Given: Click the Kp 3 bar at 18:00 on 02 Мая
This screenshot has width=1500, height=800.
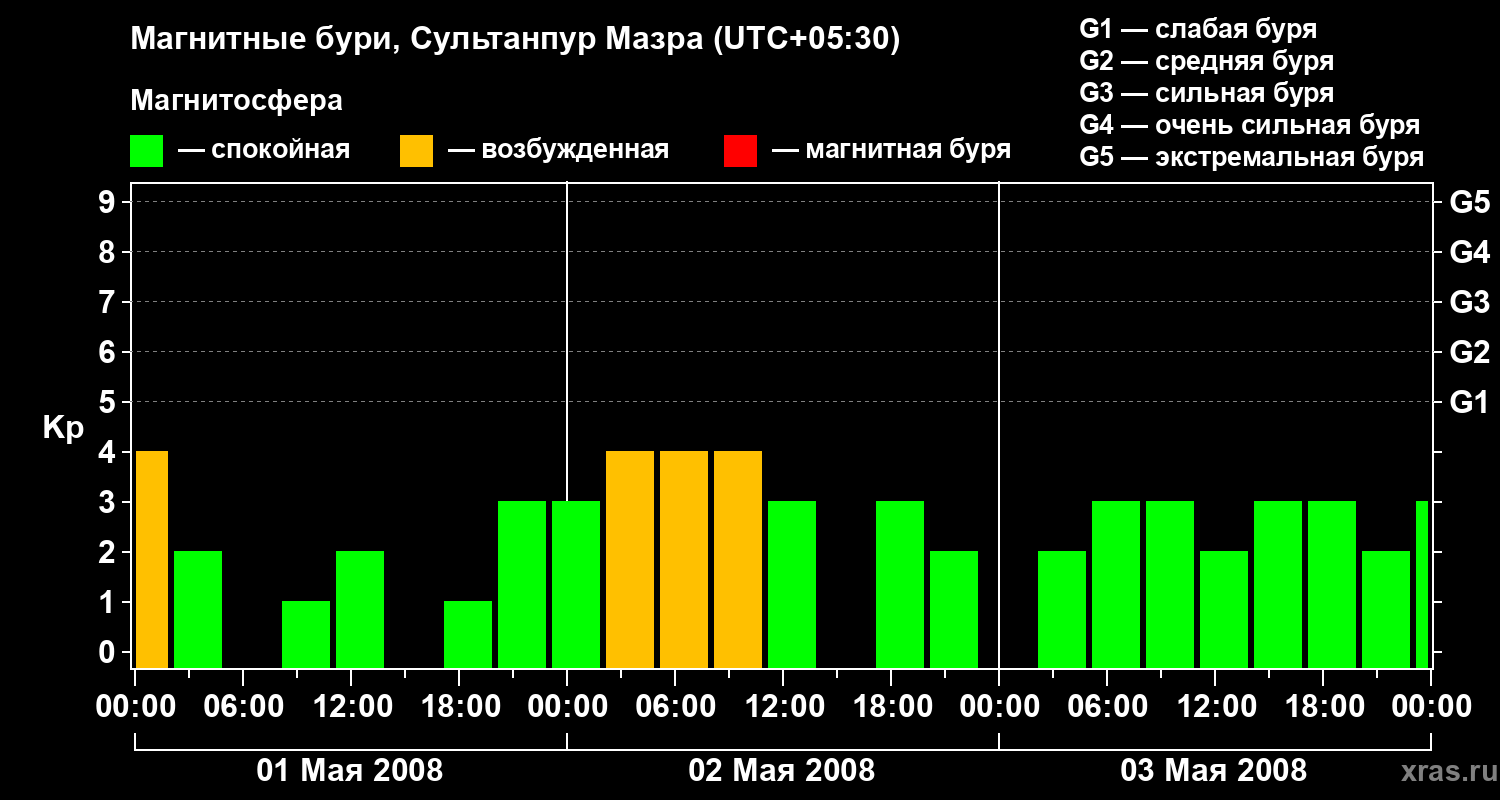Looking at the screenshot, I should (900, 584).
